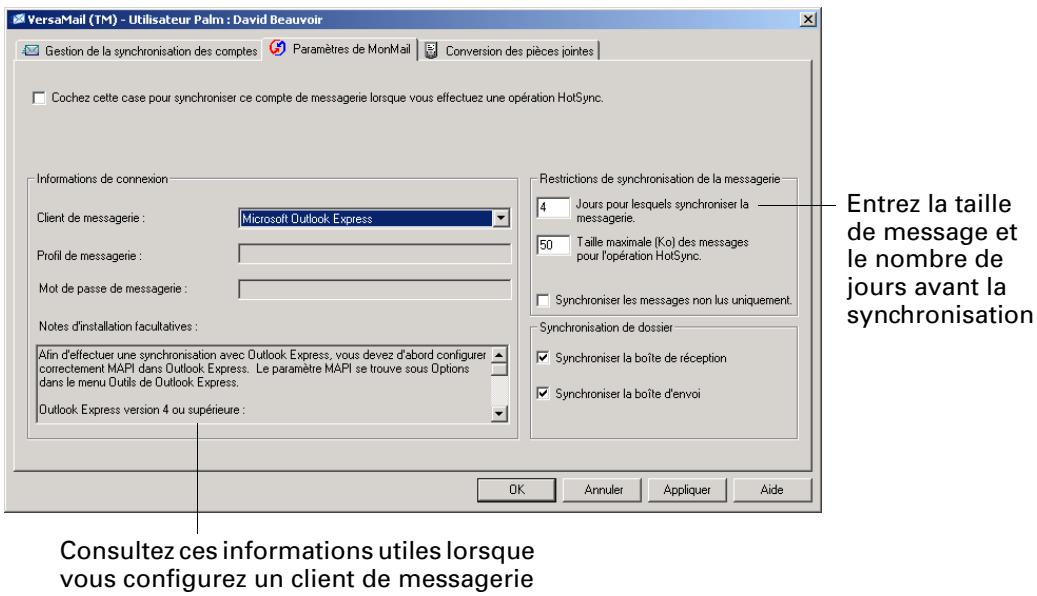Click the Mot de passe de messagerie field
This screenshot has height=596, width=1037.
click(x=374, y=289)
